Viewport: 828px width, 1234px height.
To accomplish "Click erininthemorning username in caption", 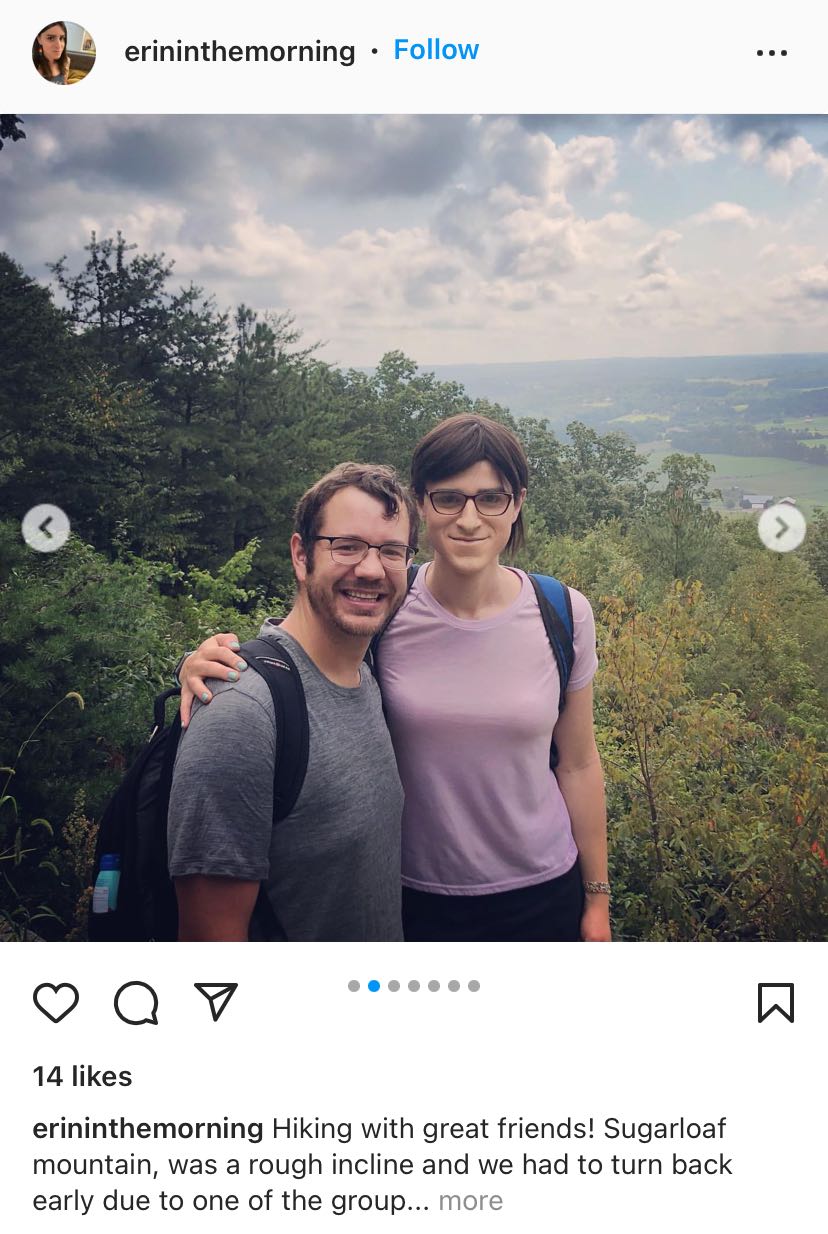I will coord(148,1129).
